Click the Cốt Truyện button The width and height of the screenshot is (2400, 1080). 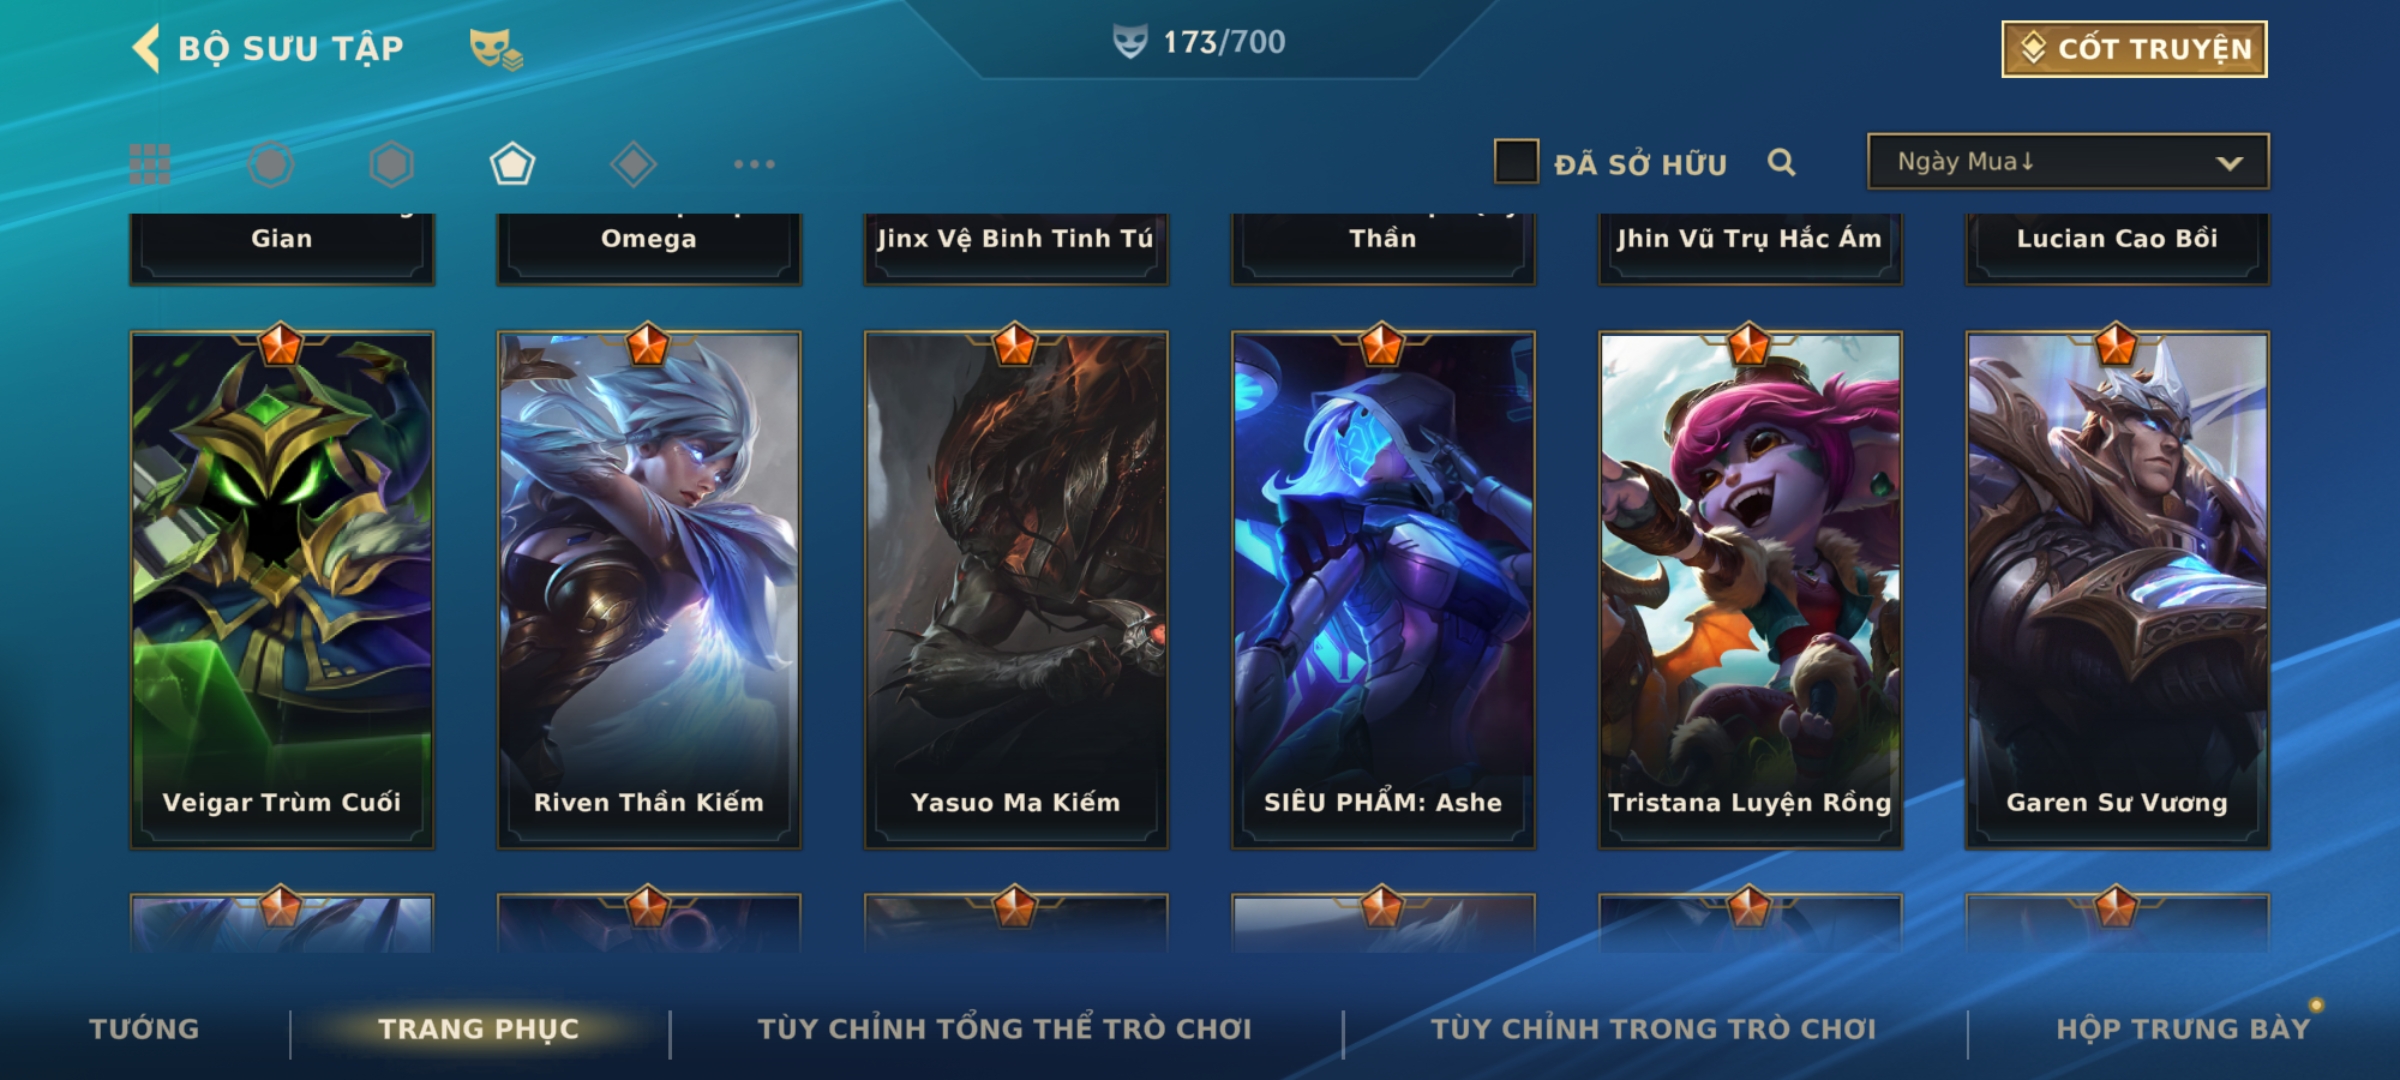click(2134, 49)
